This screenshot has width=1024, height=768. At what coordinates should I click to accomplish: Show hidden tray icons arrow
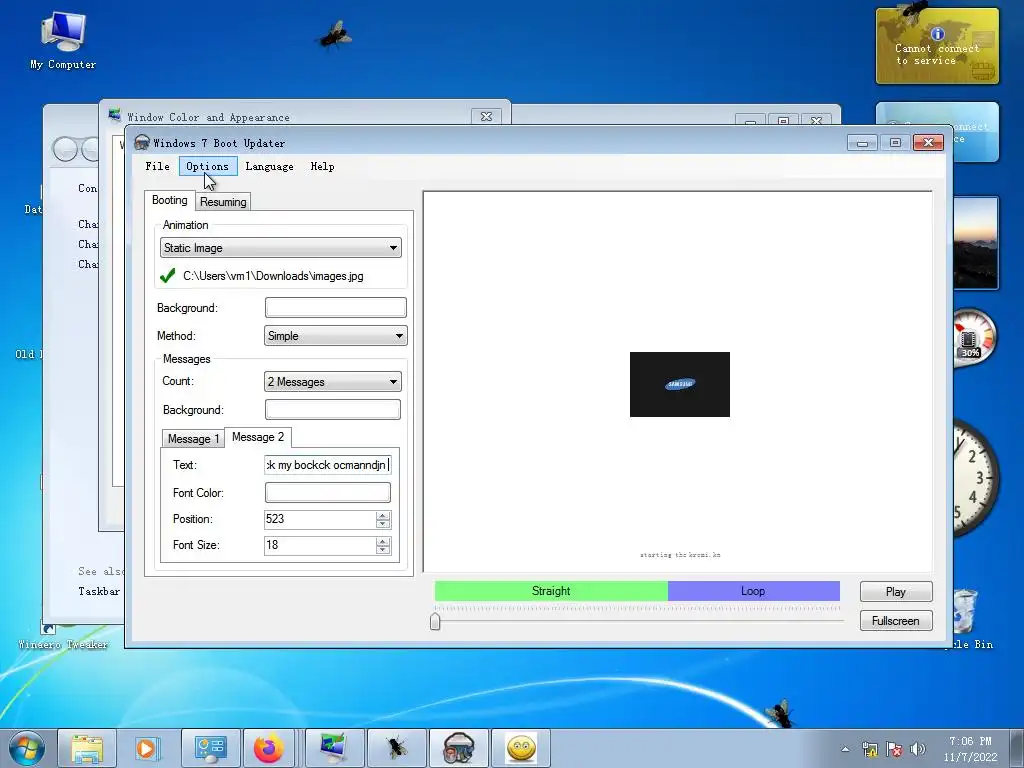(x=845, y=749)
